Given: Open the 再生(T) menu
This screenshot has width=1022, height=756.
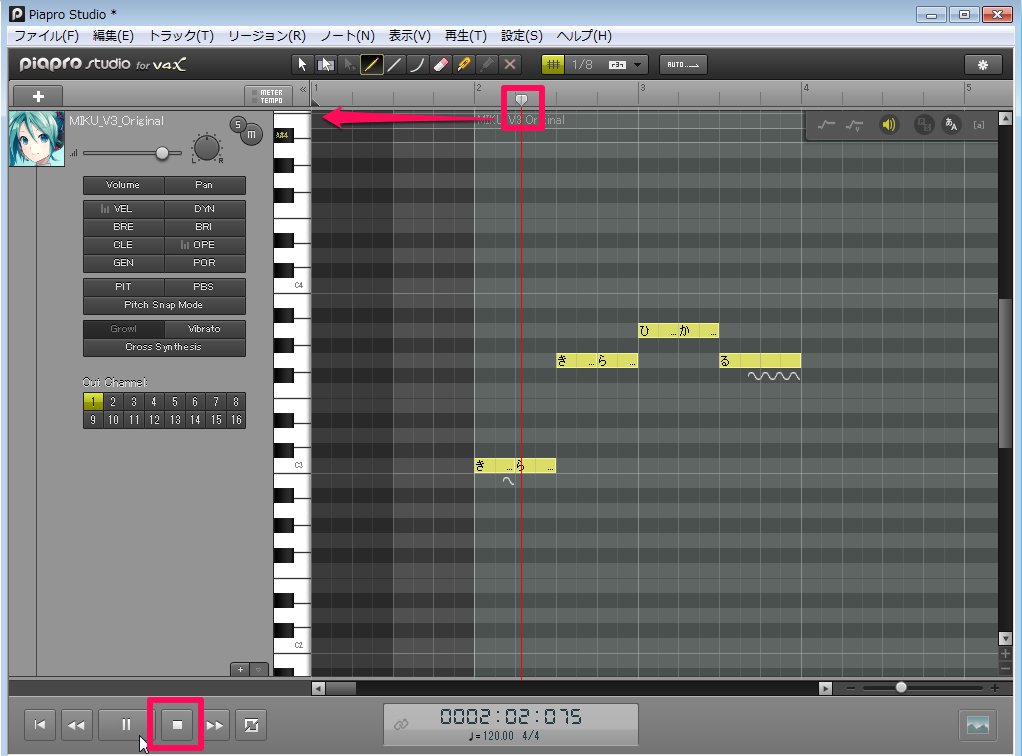Looking at the screenshot, I should coord(464,36).
